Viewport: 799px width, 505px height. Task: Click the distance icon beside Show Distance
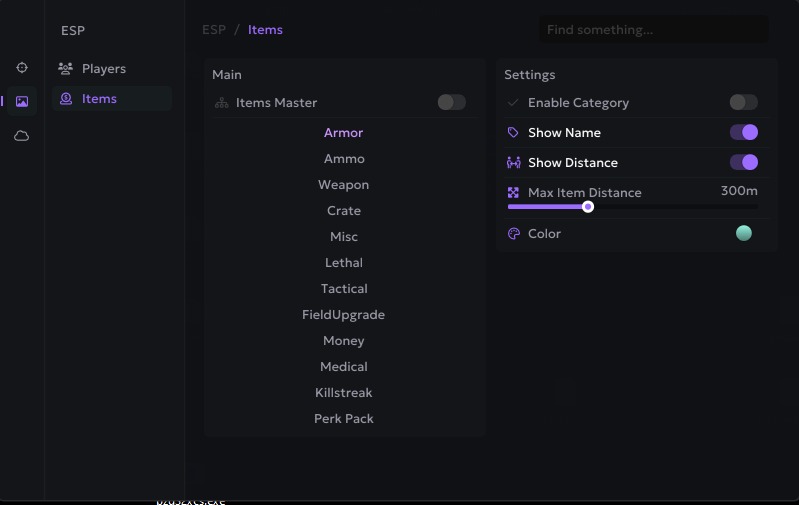513,162
